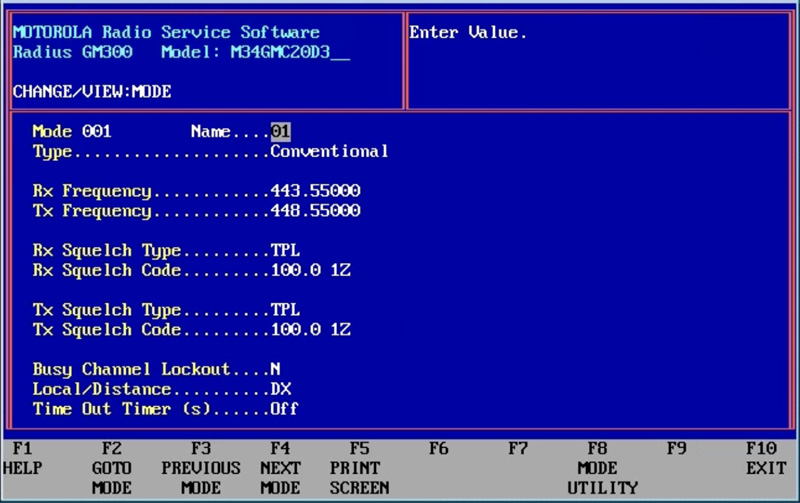Select the Rx Squelch Code value 100.0 1Z
The image size is (800, 503).
coord(311,270)
